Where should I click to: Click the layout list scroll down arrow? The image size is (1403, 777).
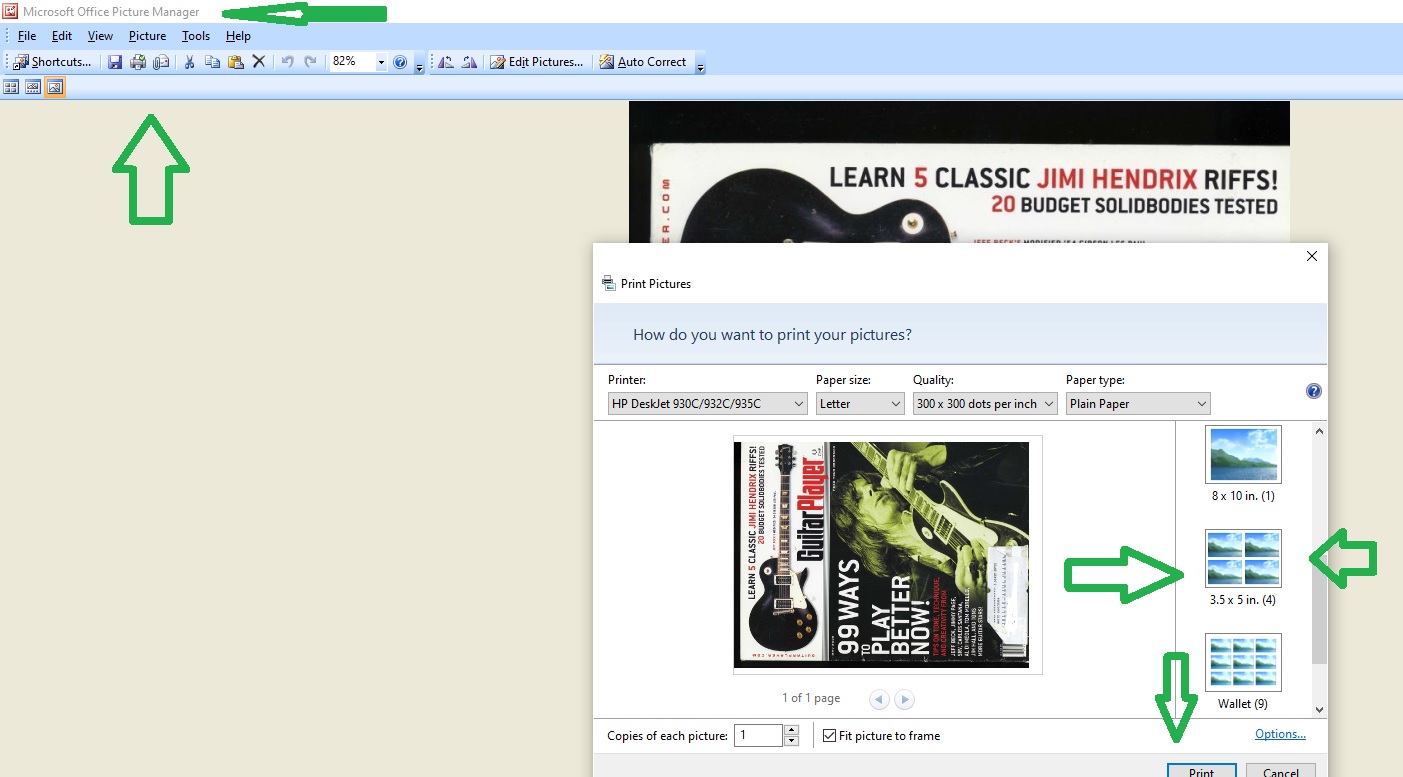(1319, 709)
